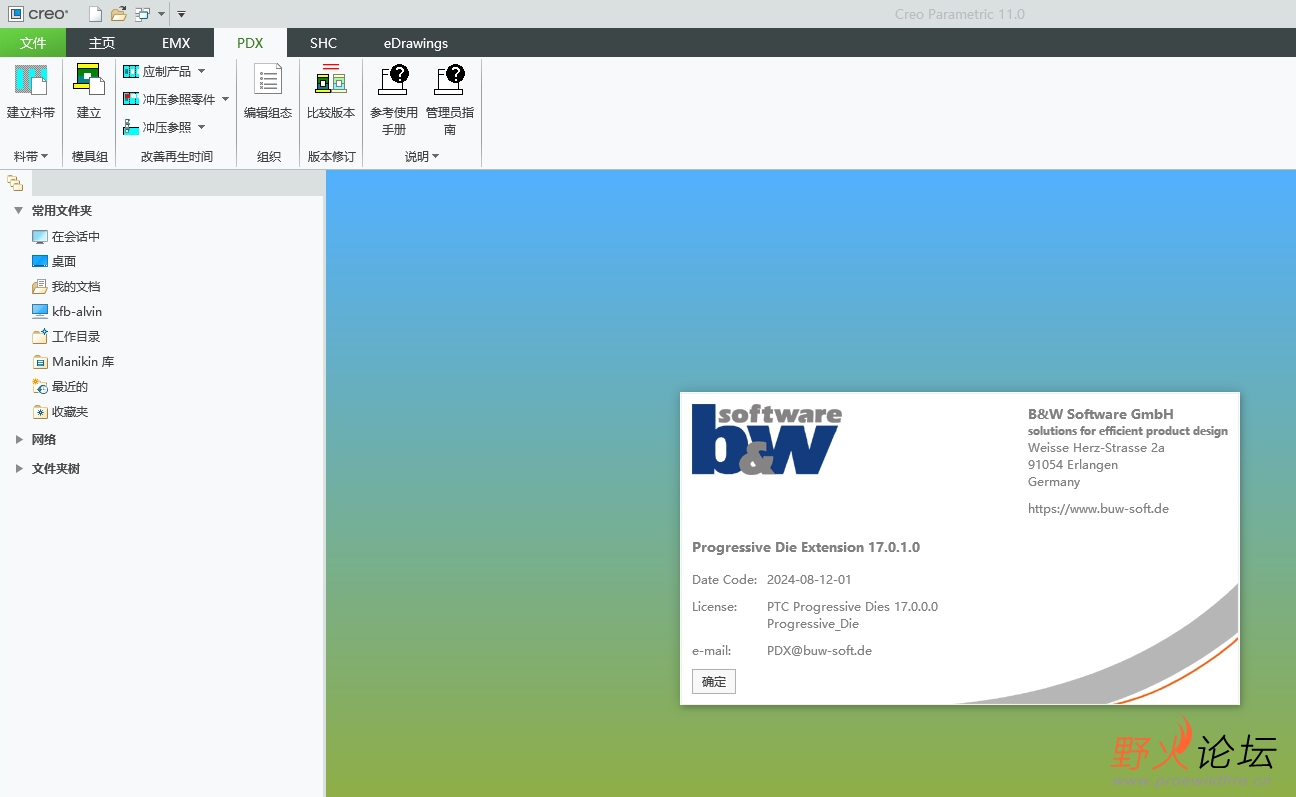Select the PDX ribbon tab
This screenshot has height=797, width=1296.
250,43
